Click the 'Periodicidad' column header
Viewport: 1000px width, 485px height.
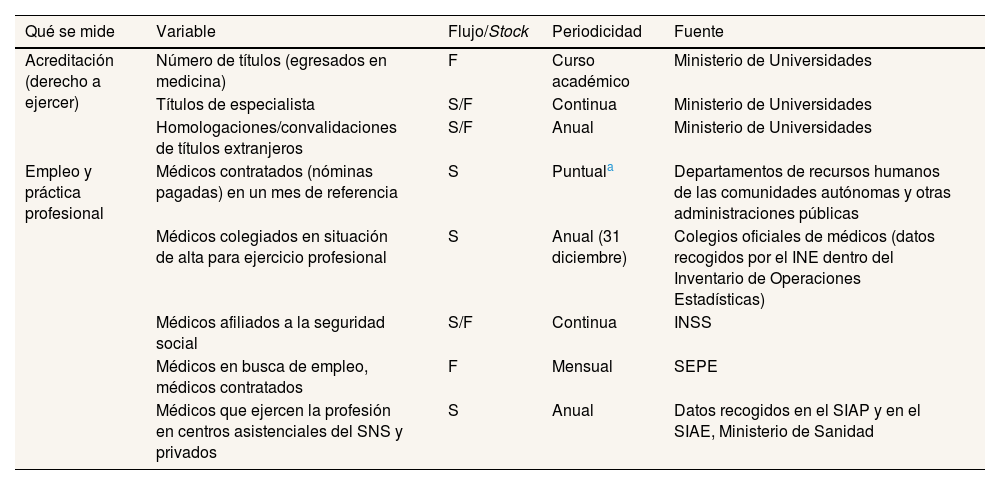tap(596, 32)
